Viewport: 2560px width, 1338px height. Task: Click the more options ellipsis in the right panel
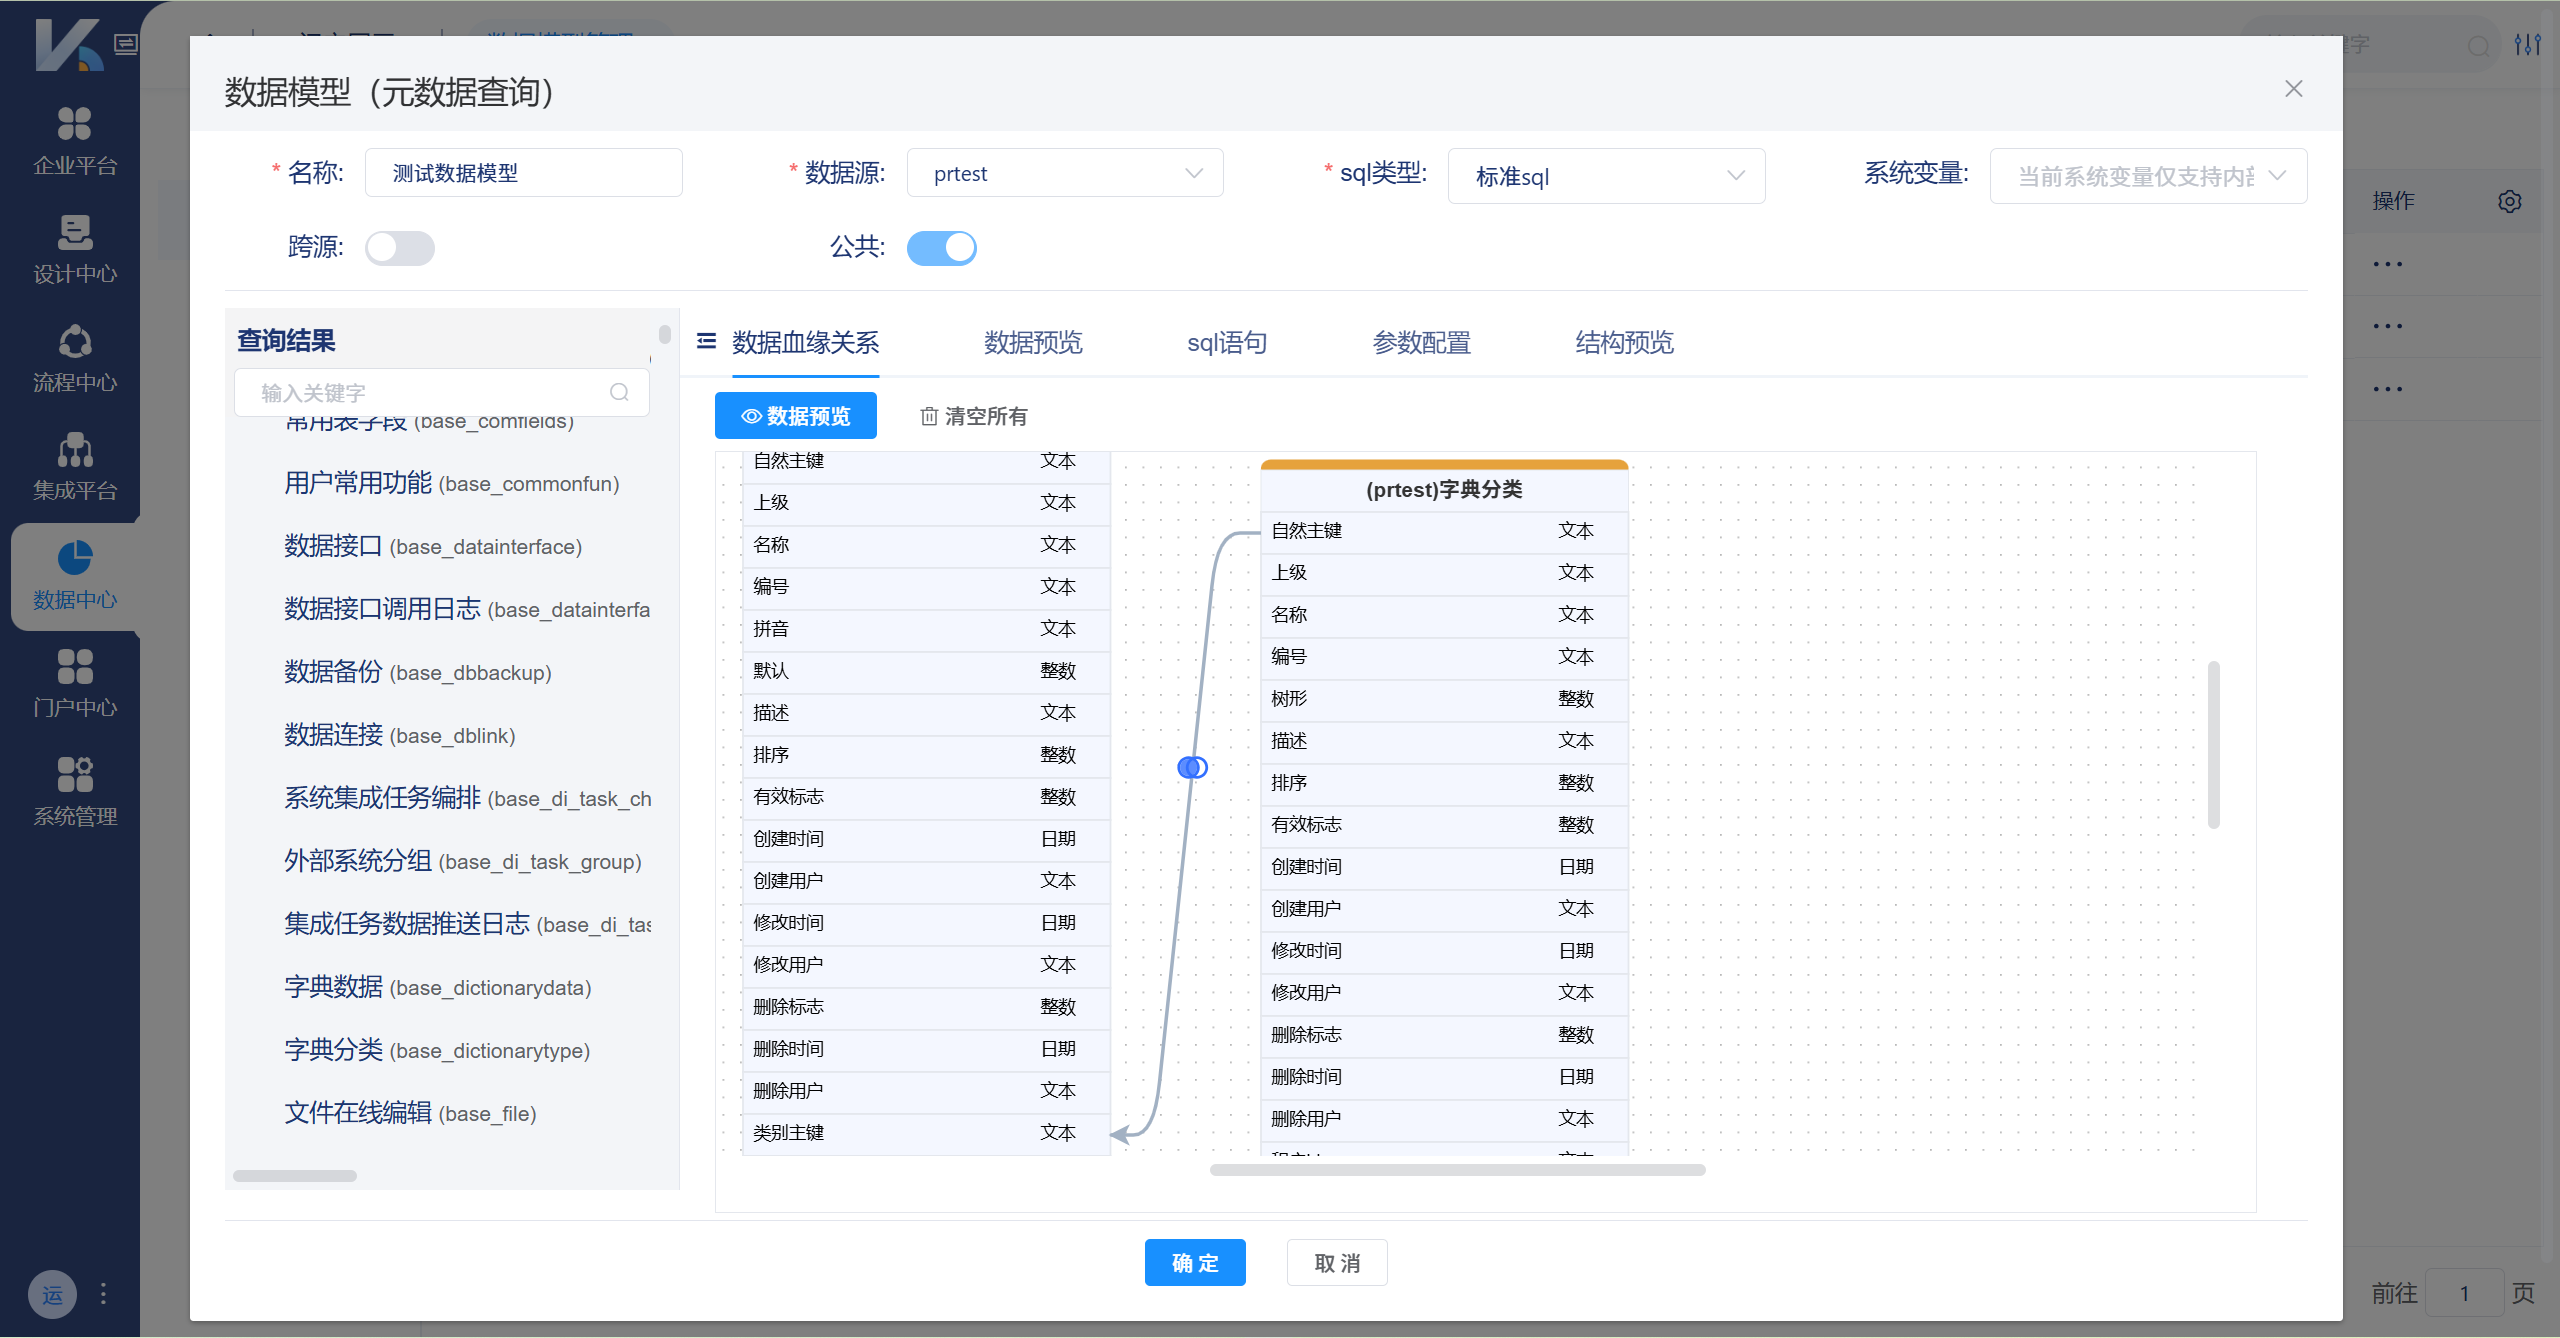coord(2390,263)
